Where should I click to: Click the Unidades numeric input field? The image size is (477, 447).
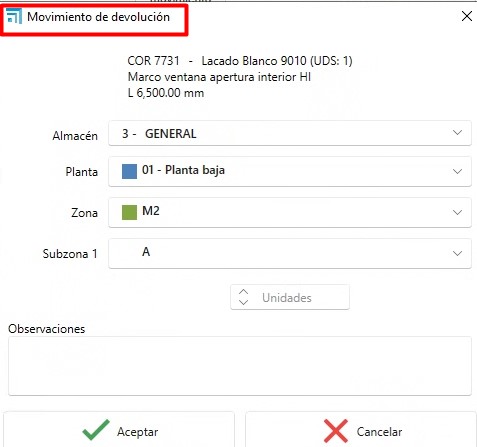(x=290, y=297)
